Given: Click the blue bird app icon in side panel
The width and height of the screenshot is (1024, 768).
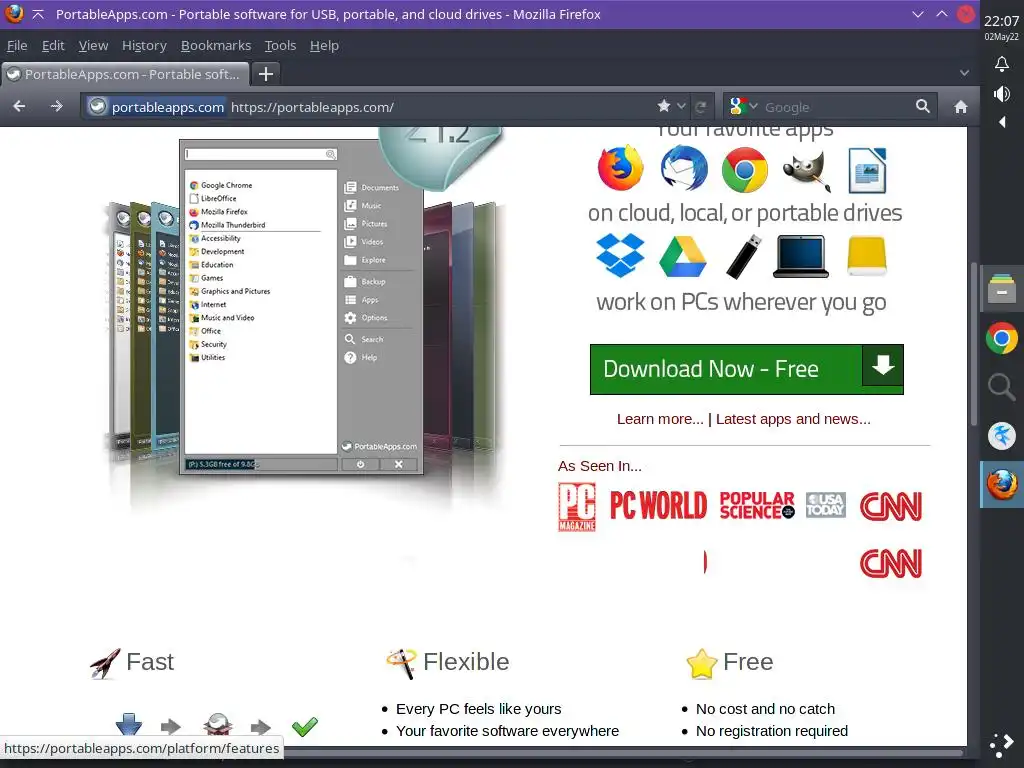Looking at the screenshot, I should coord(1001,436).
